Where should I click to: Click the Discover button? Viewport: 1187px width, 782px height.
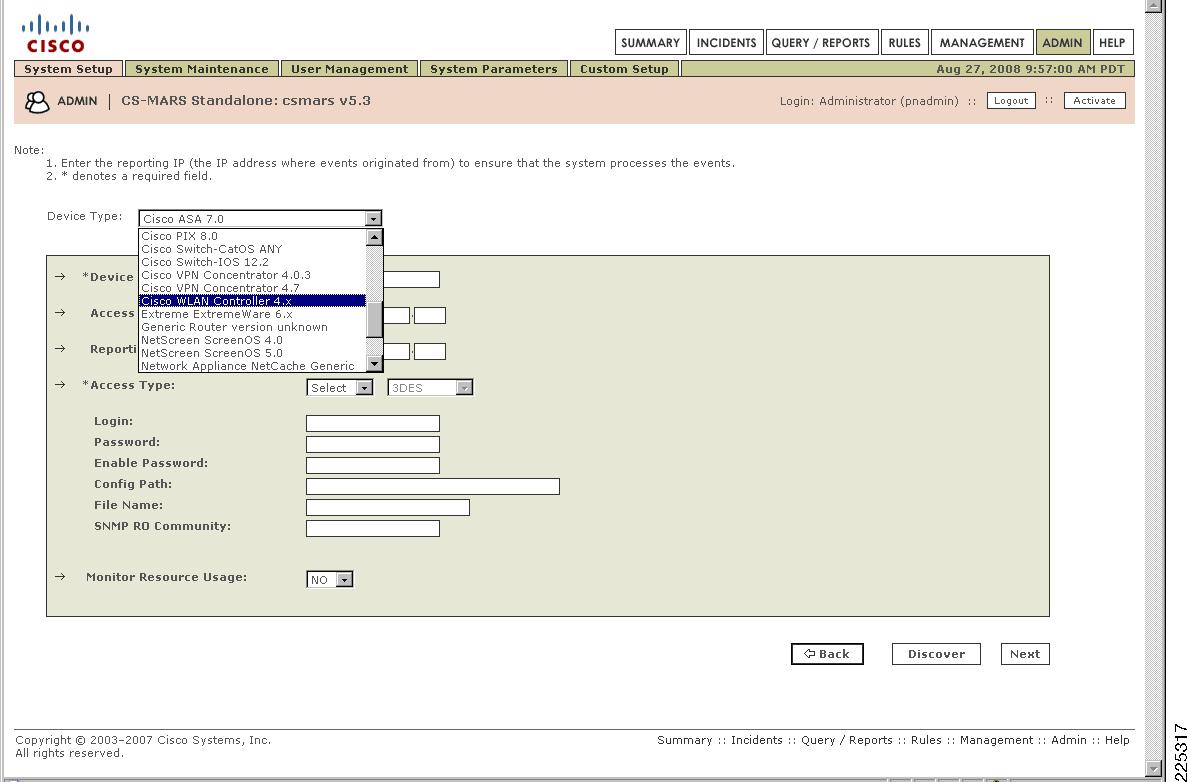click(936, 654)
